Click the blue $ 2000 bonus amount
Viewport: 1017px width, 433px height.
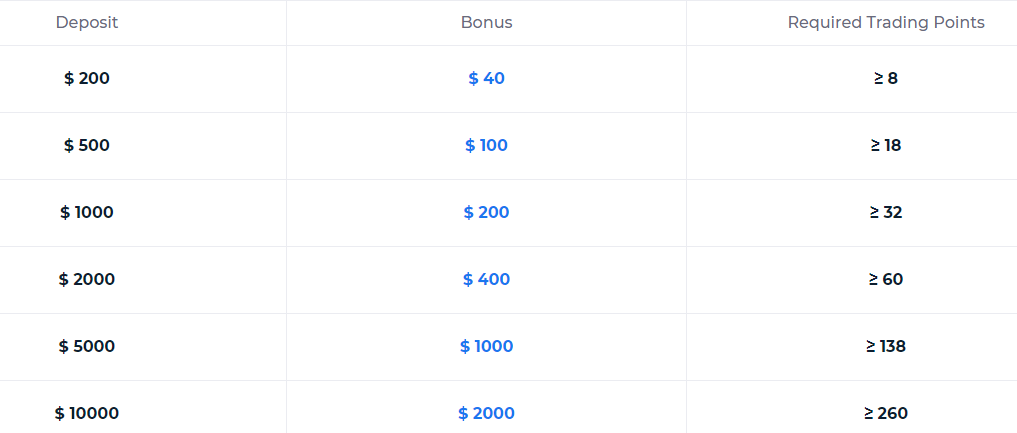(487, 413)
